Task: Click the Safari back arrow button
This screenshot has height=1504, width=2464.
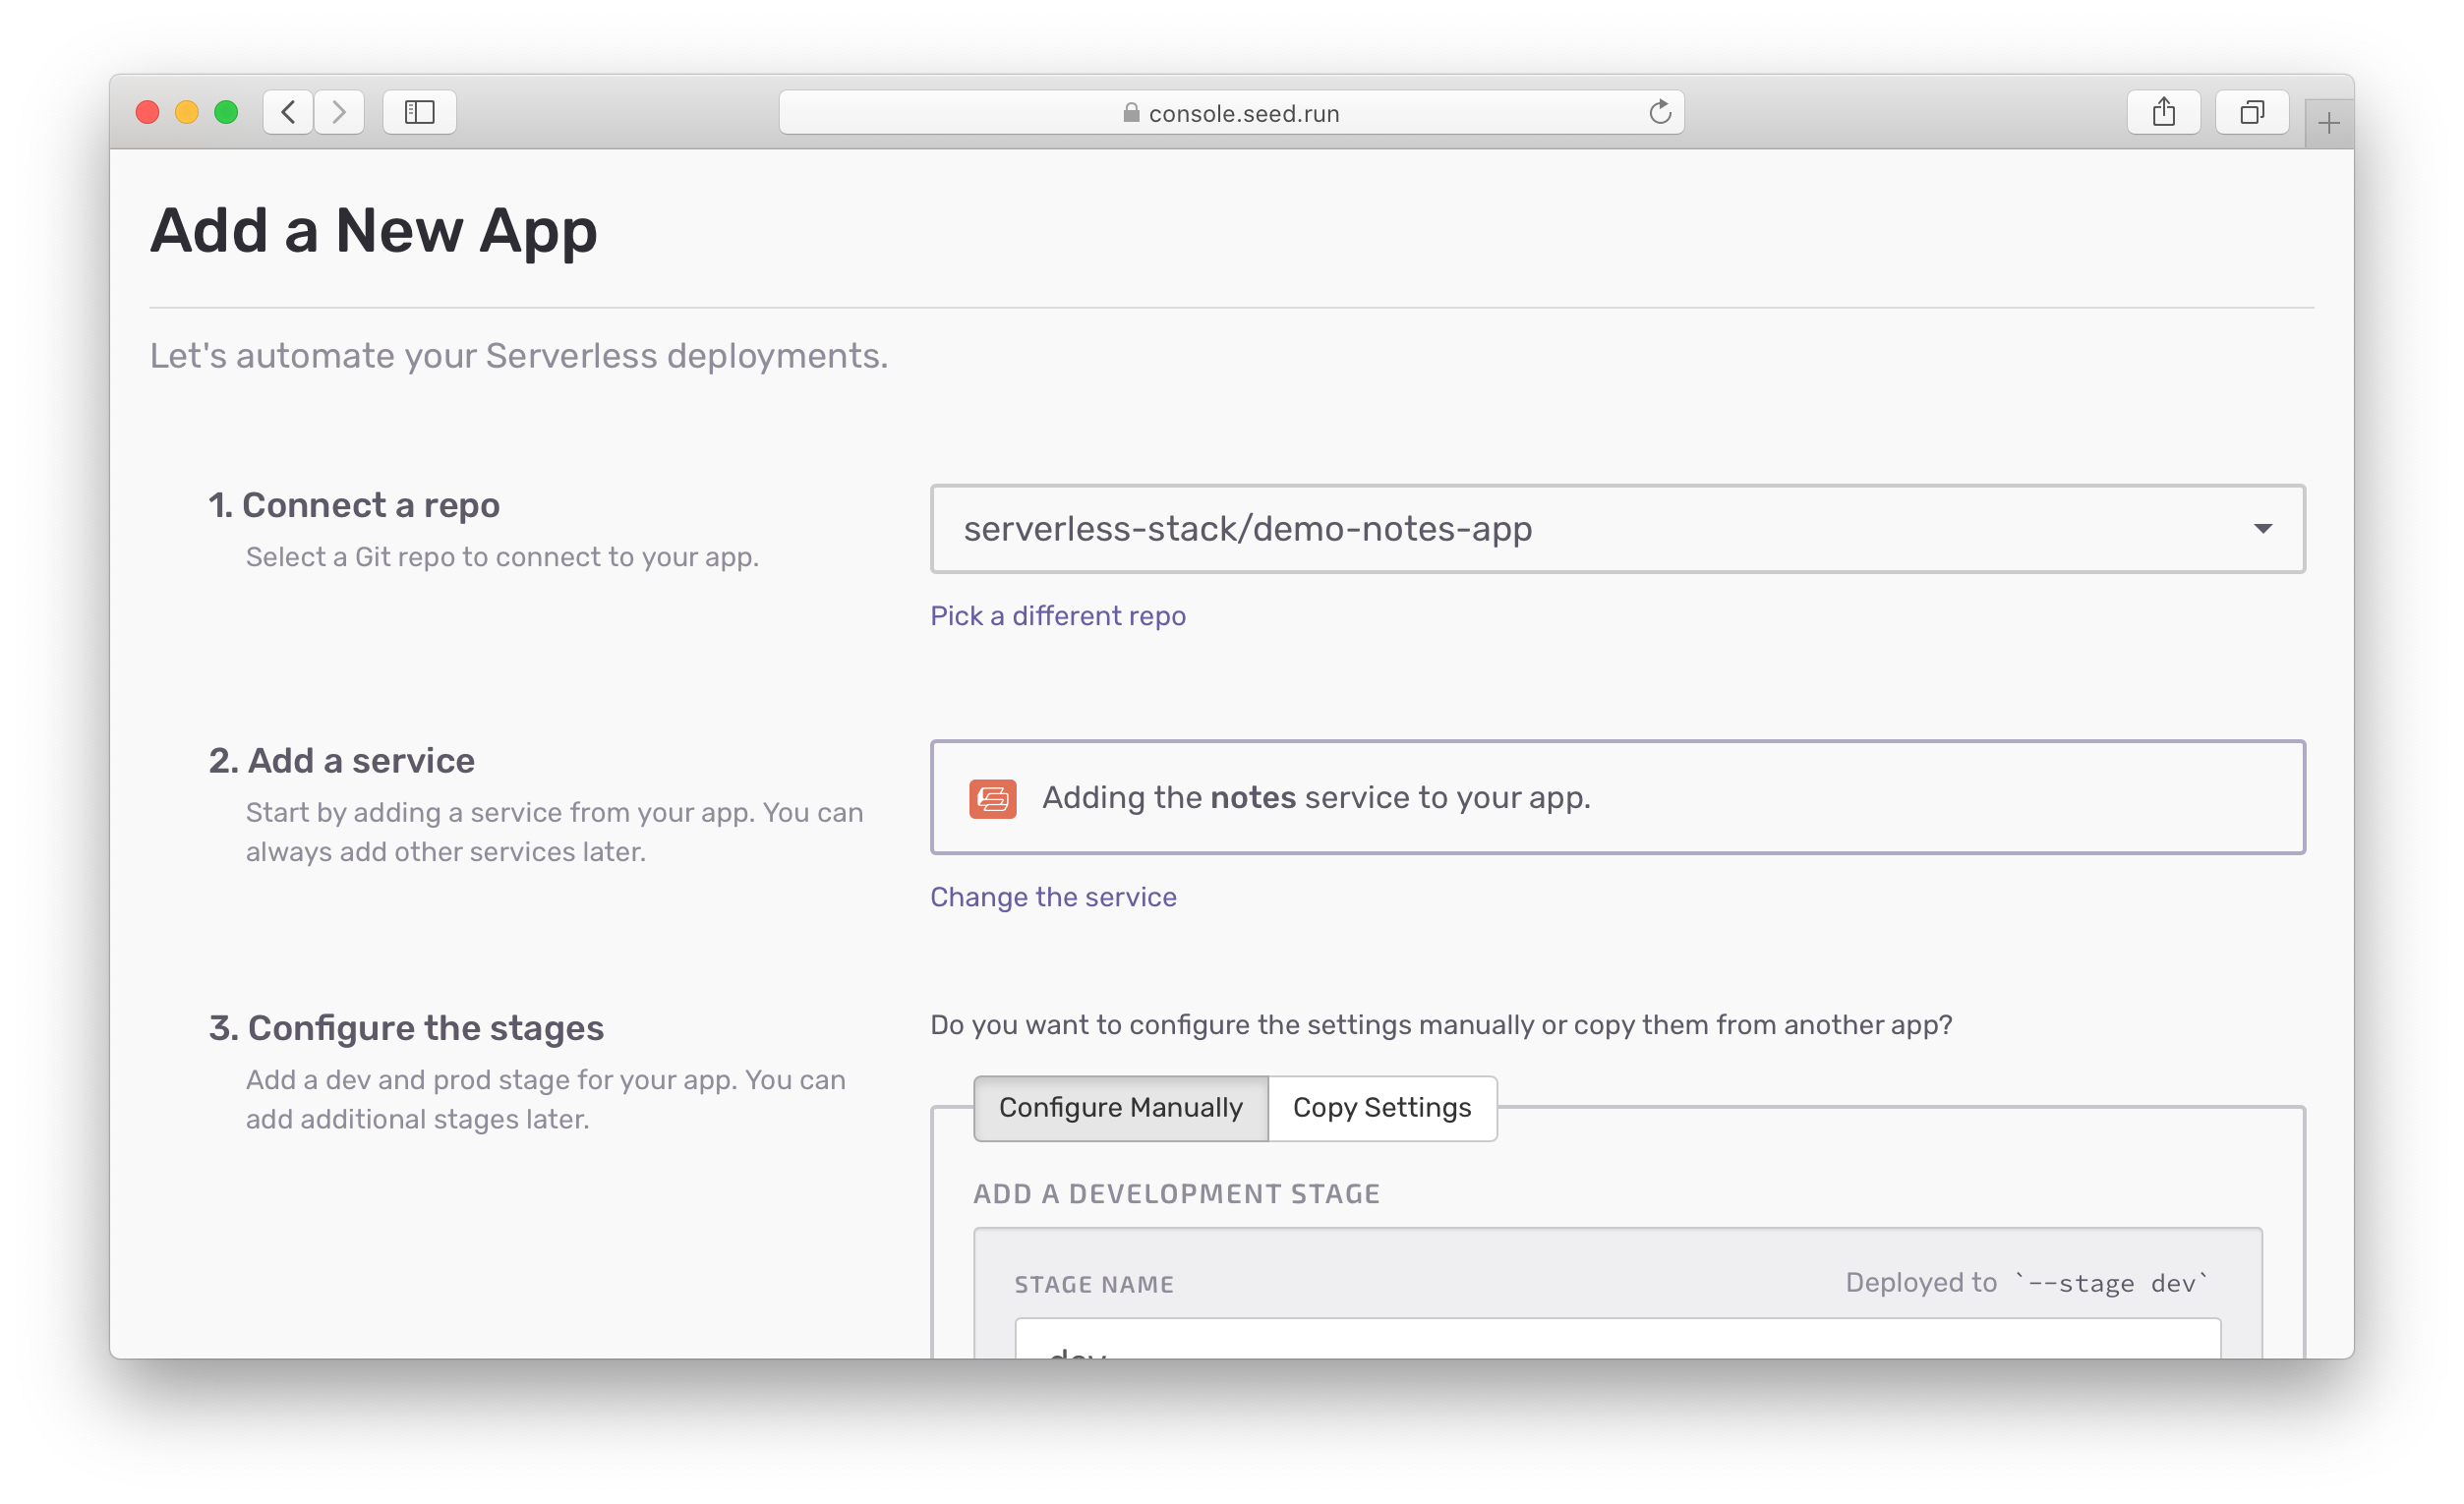Action: tap(288, 112)
